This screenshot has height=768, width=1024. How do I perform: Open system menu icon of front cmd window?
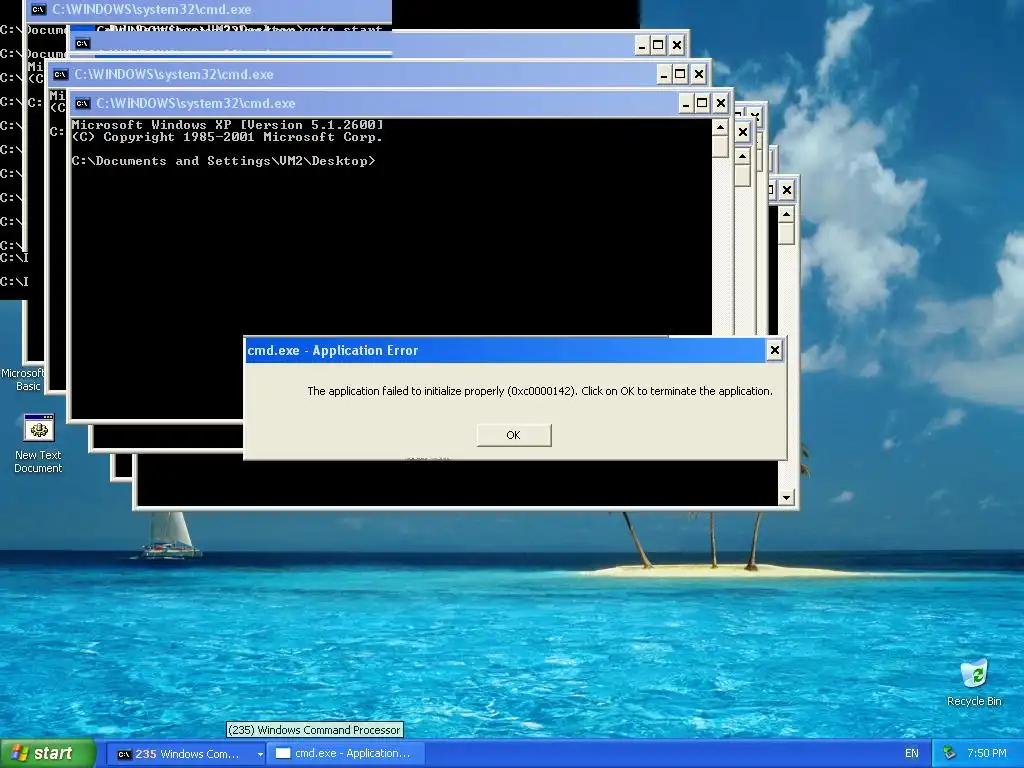pos(82,103)
